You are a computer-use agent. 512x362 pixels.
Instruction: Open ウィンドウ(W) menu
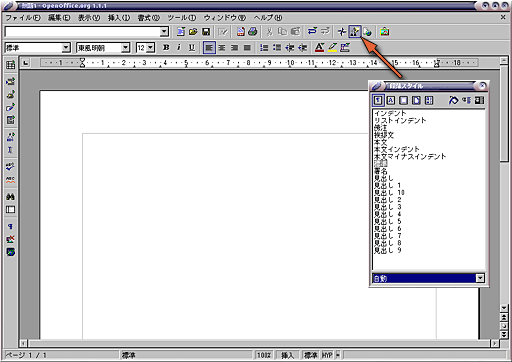[x=225, y=18]
